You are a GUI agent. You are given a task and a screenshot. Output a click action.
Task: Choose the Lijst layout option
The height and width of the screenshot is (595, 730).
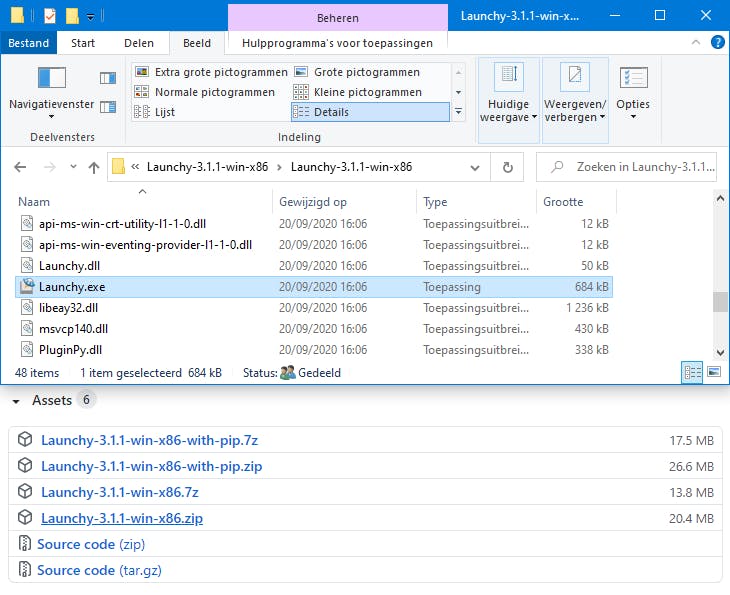pyautogui.click(x=164, y=112)
